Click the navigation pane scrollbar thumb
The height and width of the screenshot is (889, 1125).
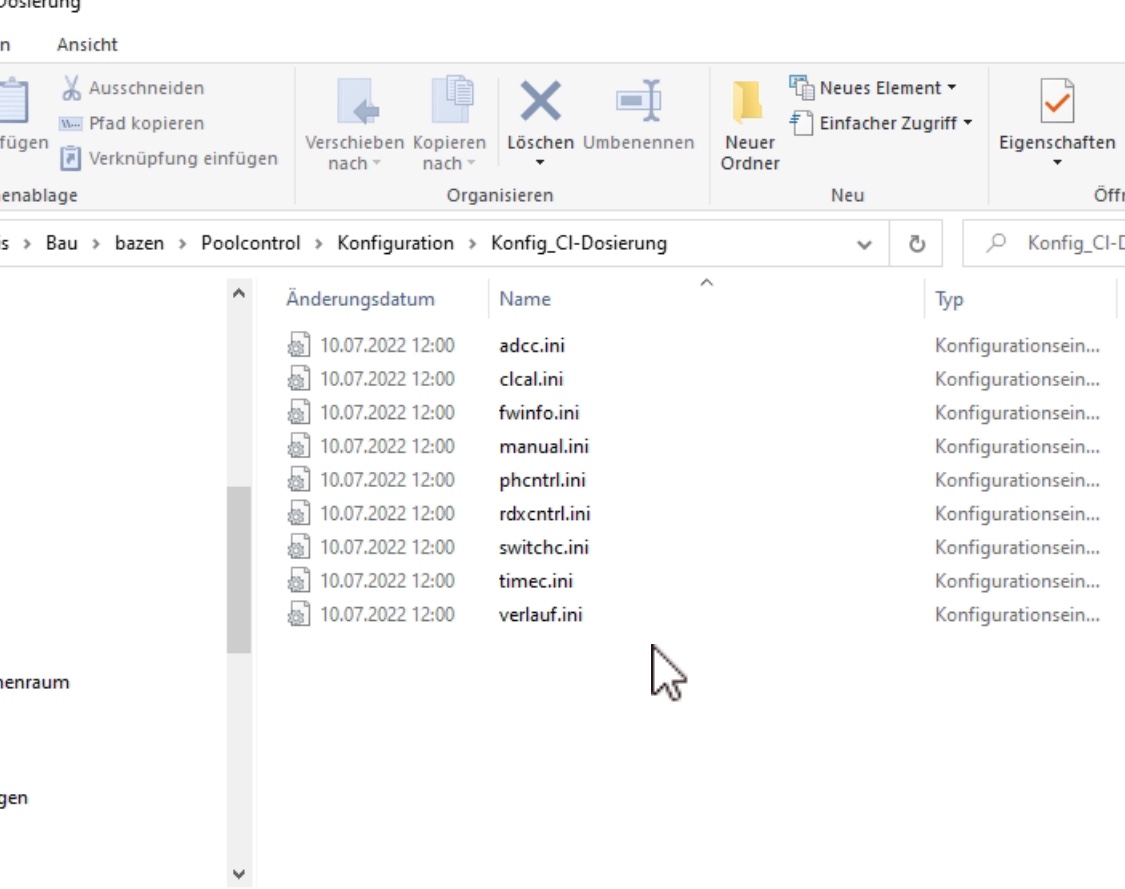point(239,570)
